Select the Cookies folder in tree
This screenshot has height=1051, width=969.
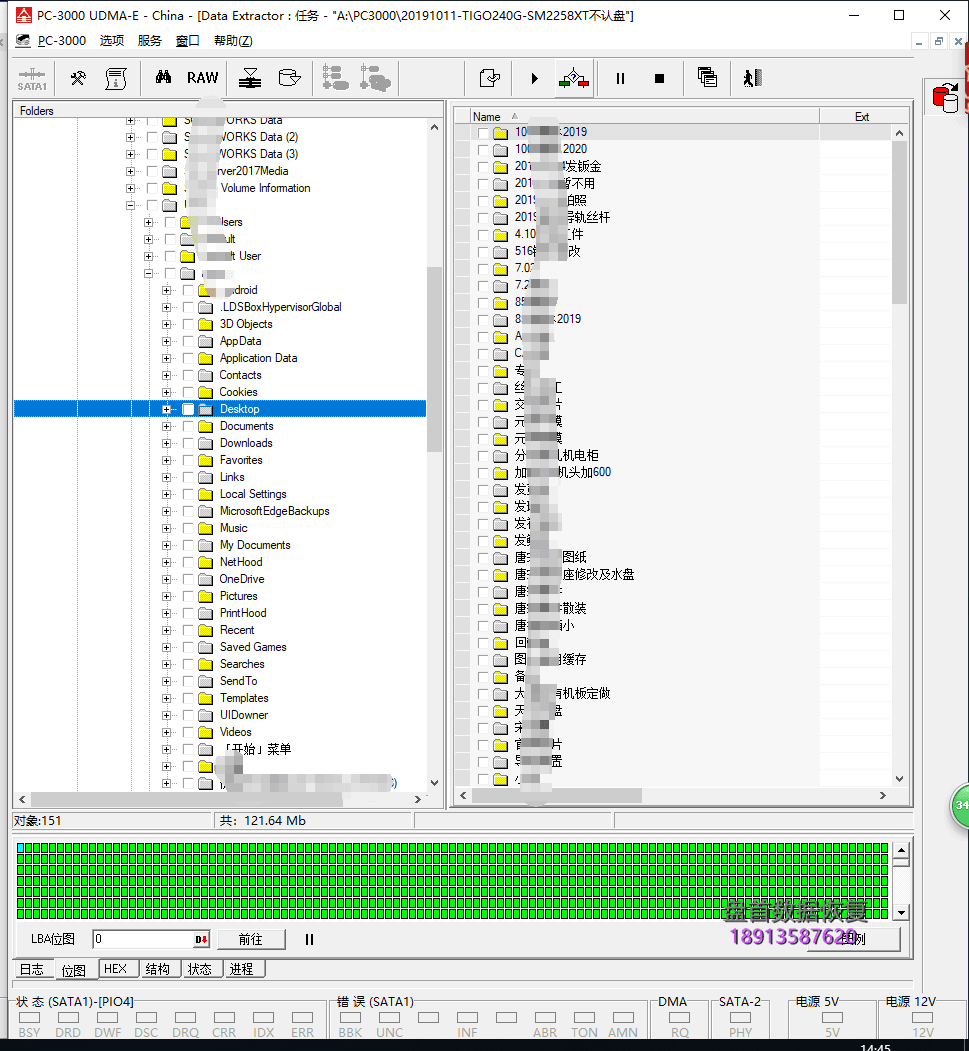click(239, 392)
